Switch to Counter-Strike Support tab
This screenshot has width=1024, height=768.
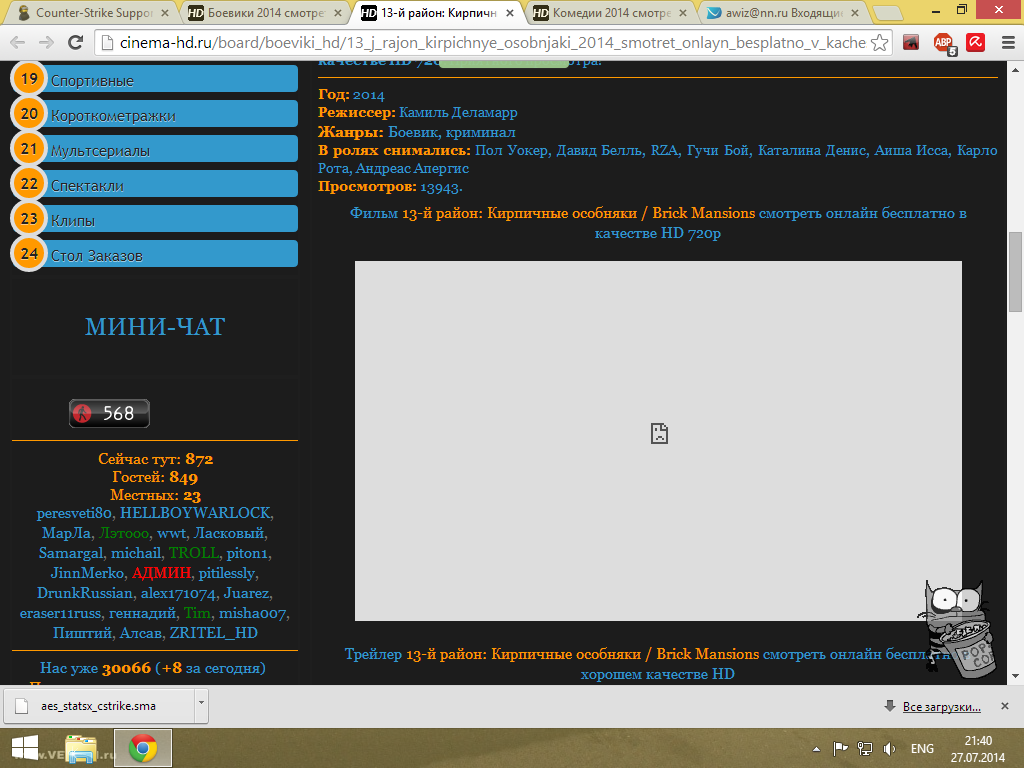click(93, 12)
